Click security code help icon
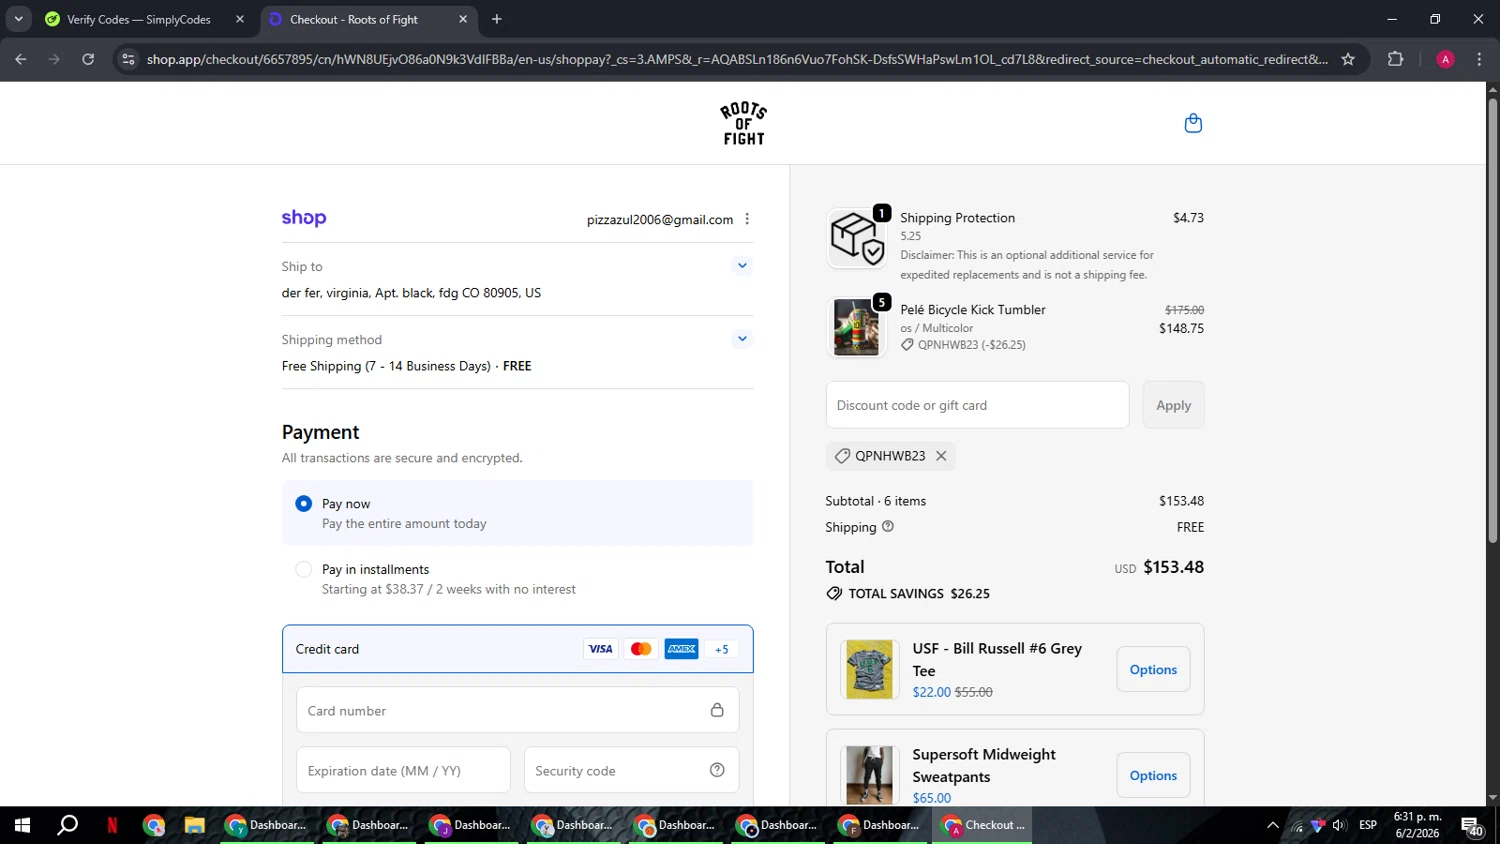The width and height of the screenshot is (1500, 844). (x=717, y=770)
